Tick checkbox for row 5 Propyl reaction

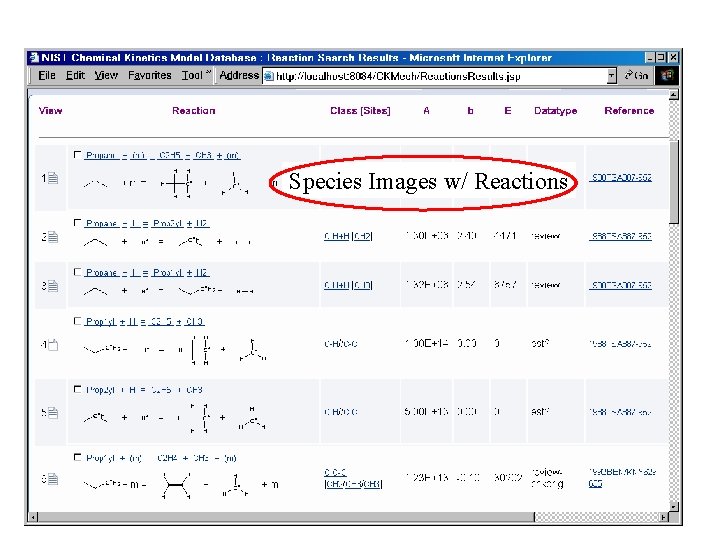point(77,389)
